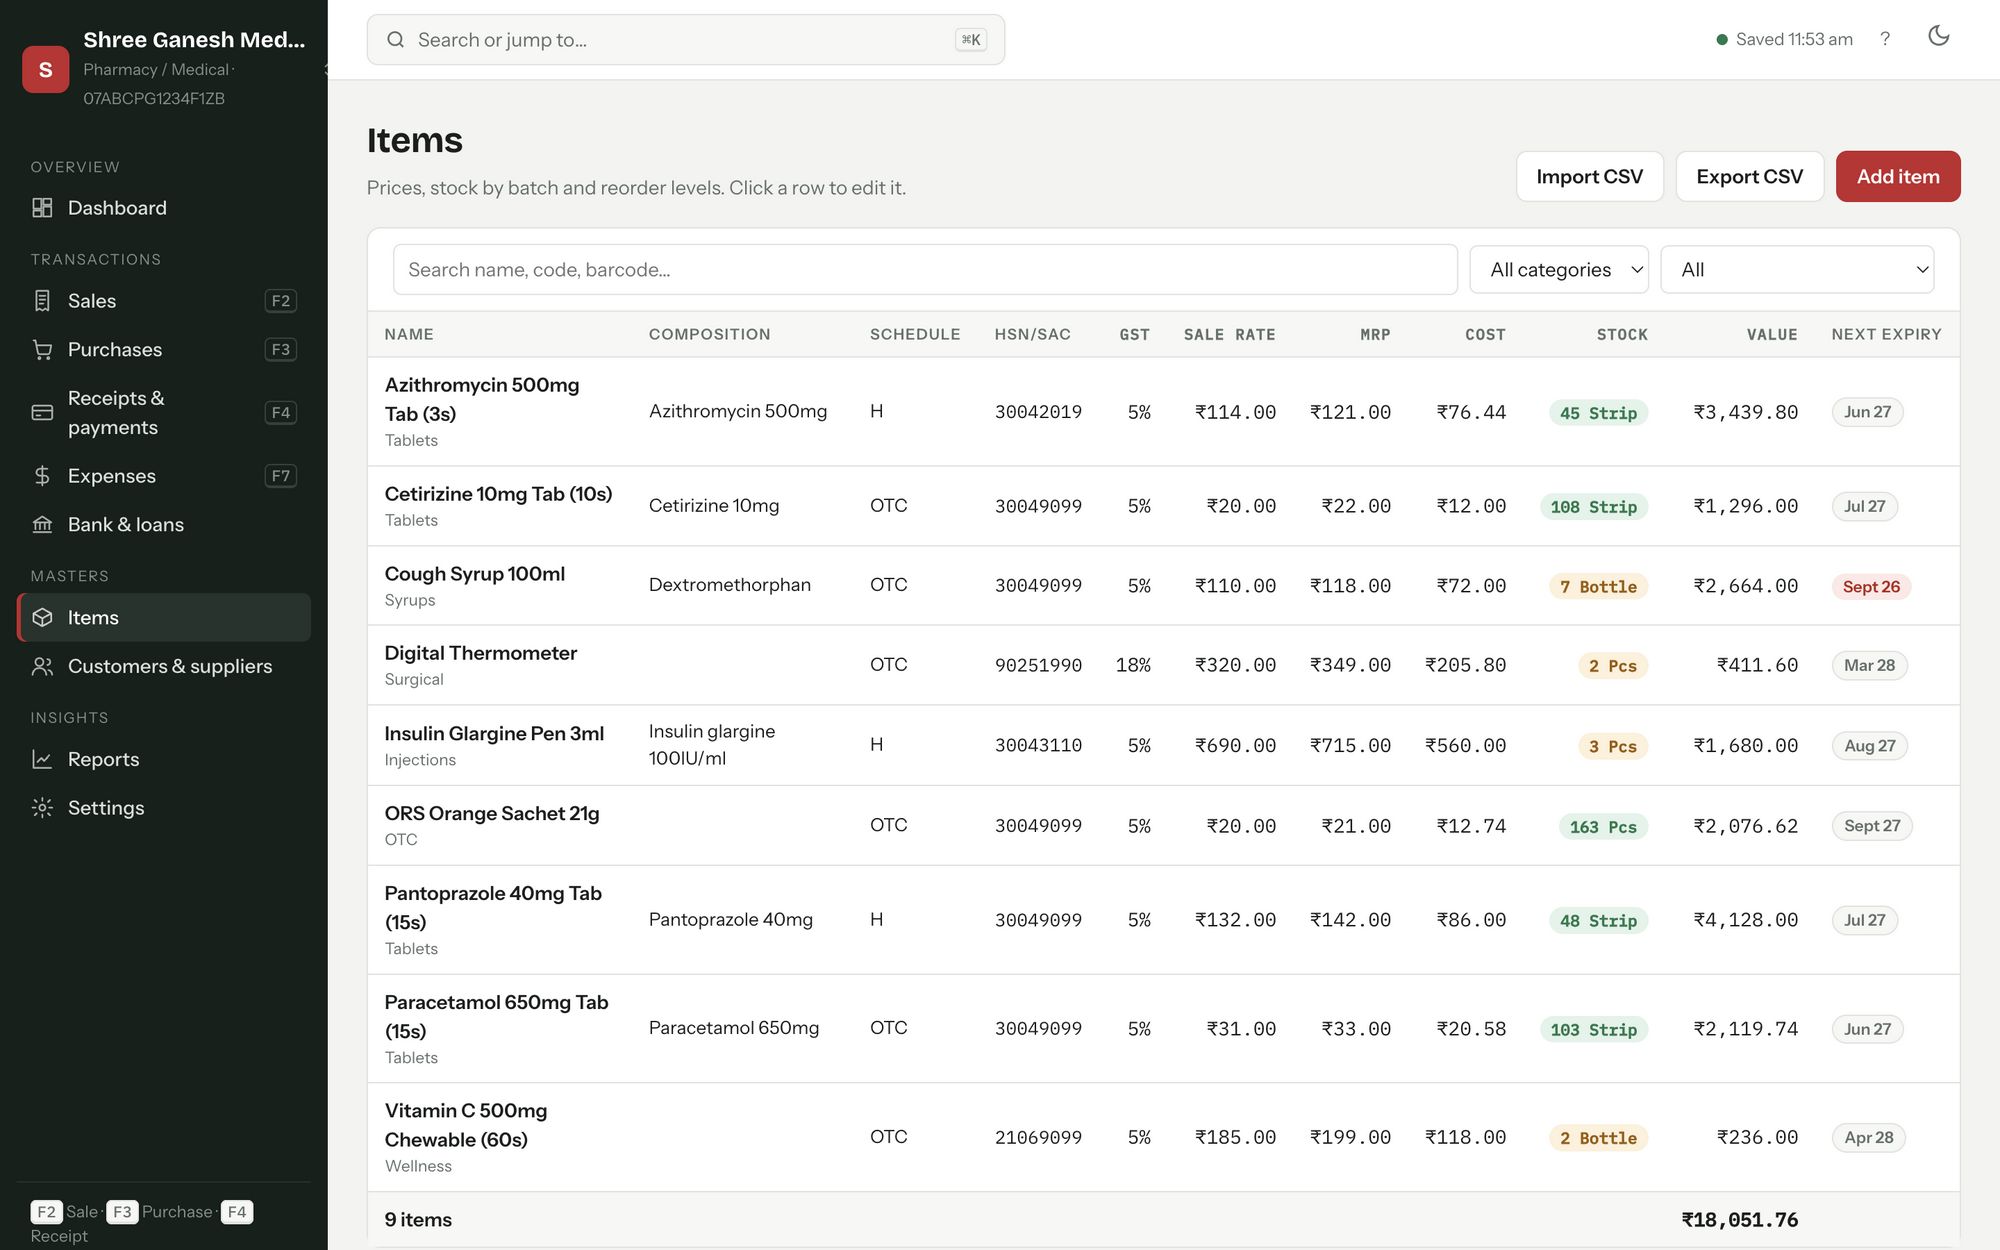Click the Customers & suppliers people icon
The image size is (2000, 1250).
[42, 667]
